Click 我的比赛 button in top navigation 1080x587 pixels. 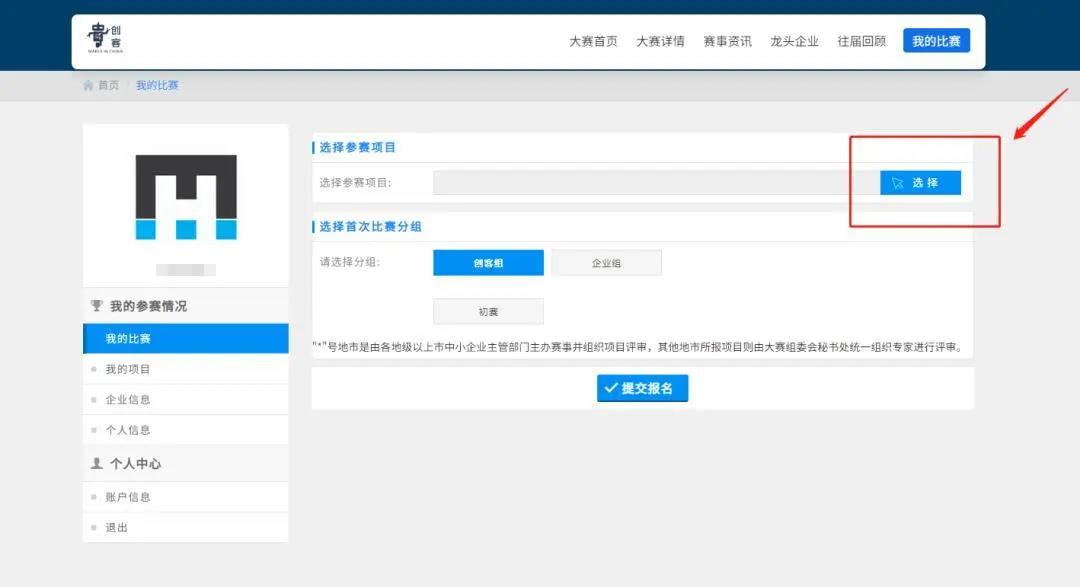(936, 41)
